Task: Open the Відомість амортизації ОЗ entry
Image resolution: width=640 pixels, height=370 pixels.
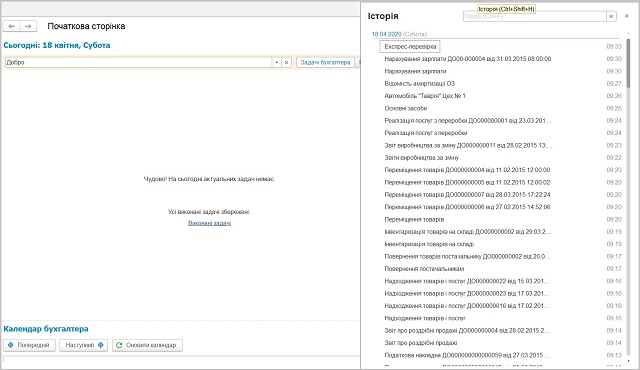Action: 420,84
